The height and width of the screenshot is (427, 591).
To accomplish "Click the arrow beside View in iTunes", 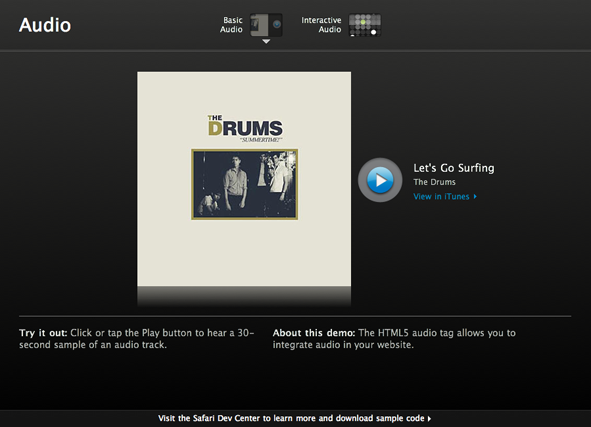I will [475, 196].
